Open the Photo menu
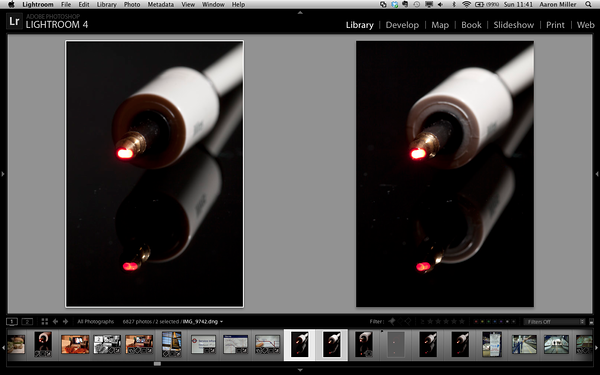The height and width of the screenshot is (375, 600). tap(132, 5)
